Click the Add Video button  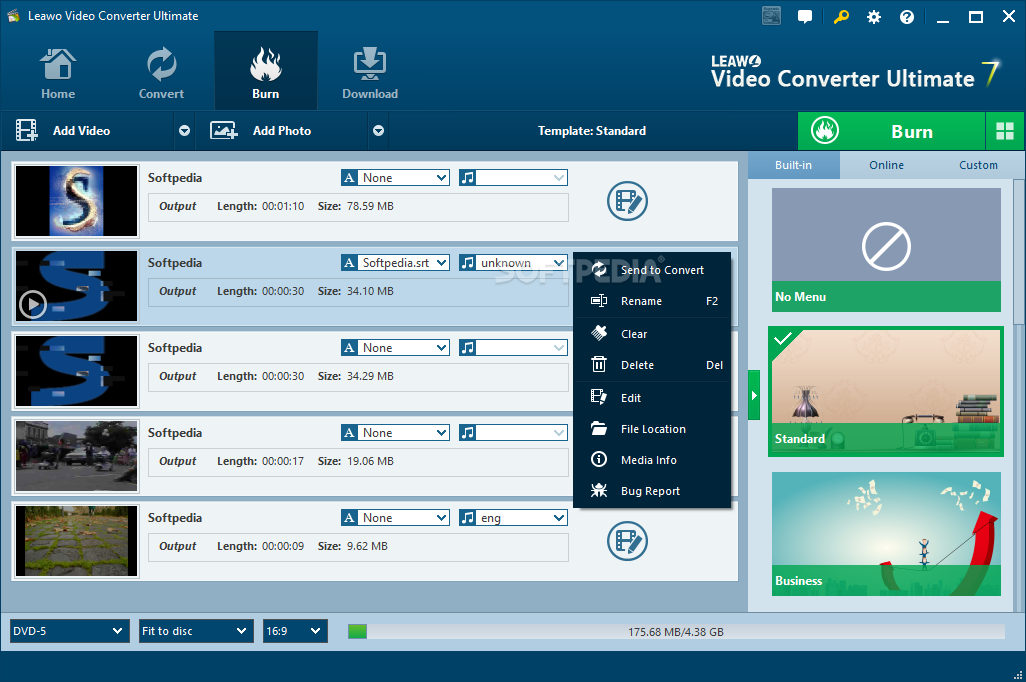(x=88, y=131)
